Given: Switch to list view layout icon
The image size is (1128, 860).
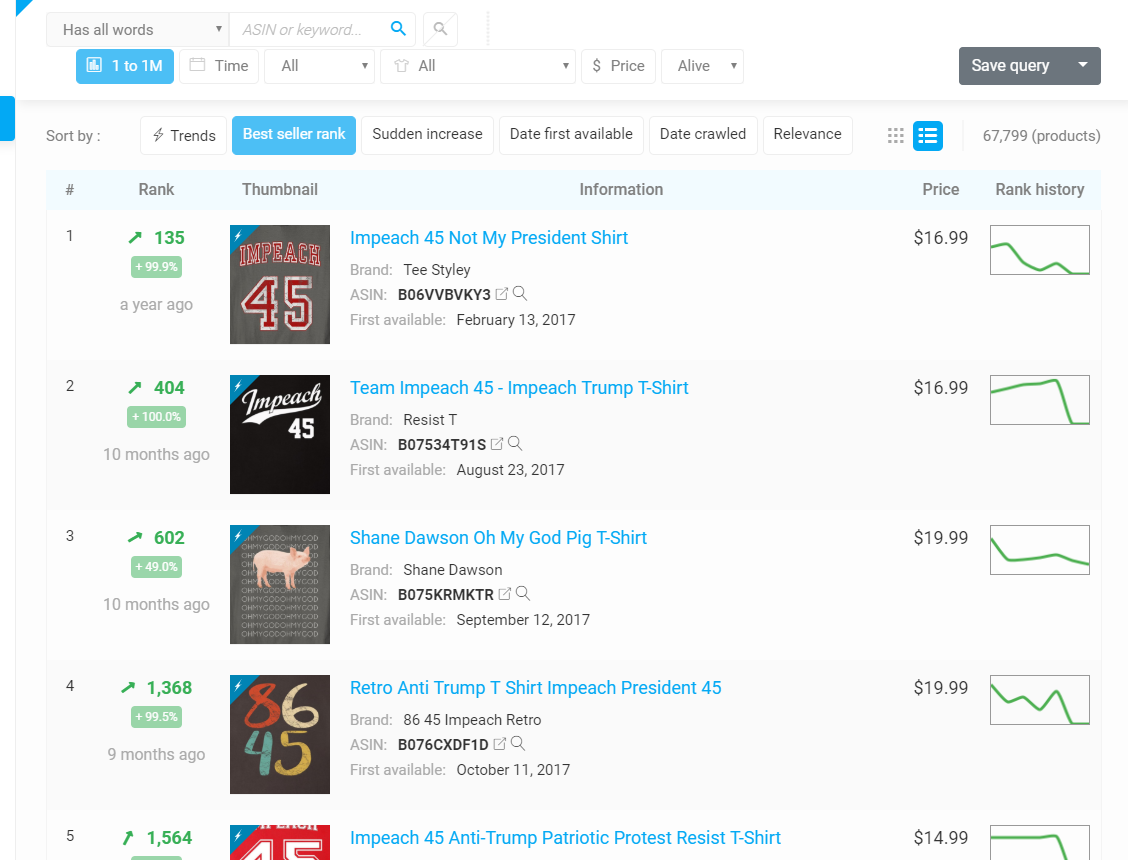Looking at the screenshot, I should 927,136.
